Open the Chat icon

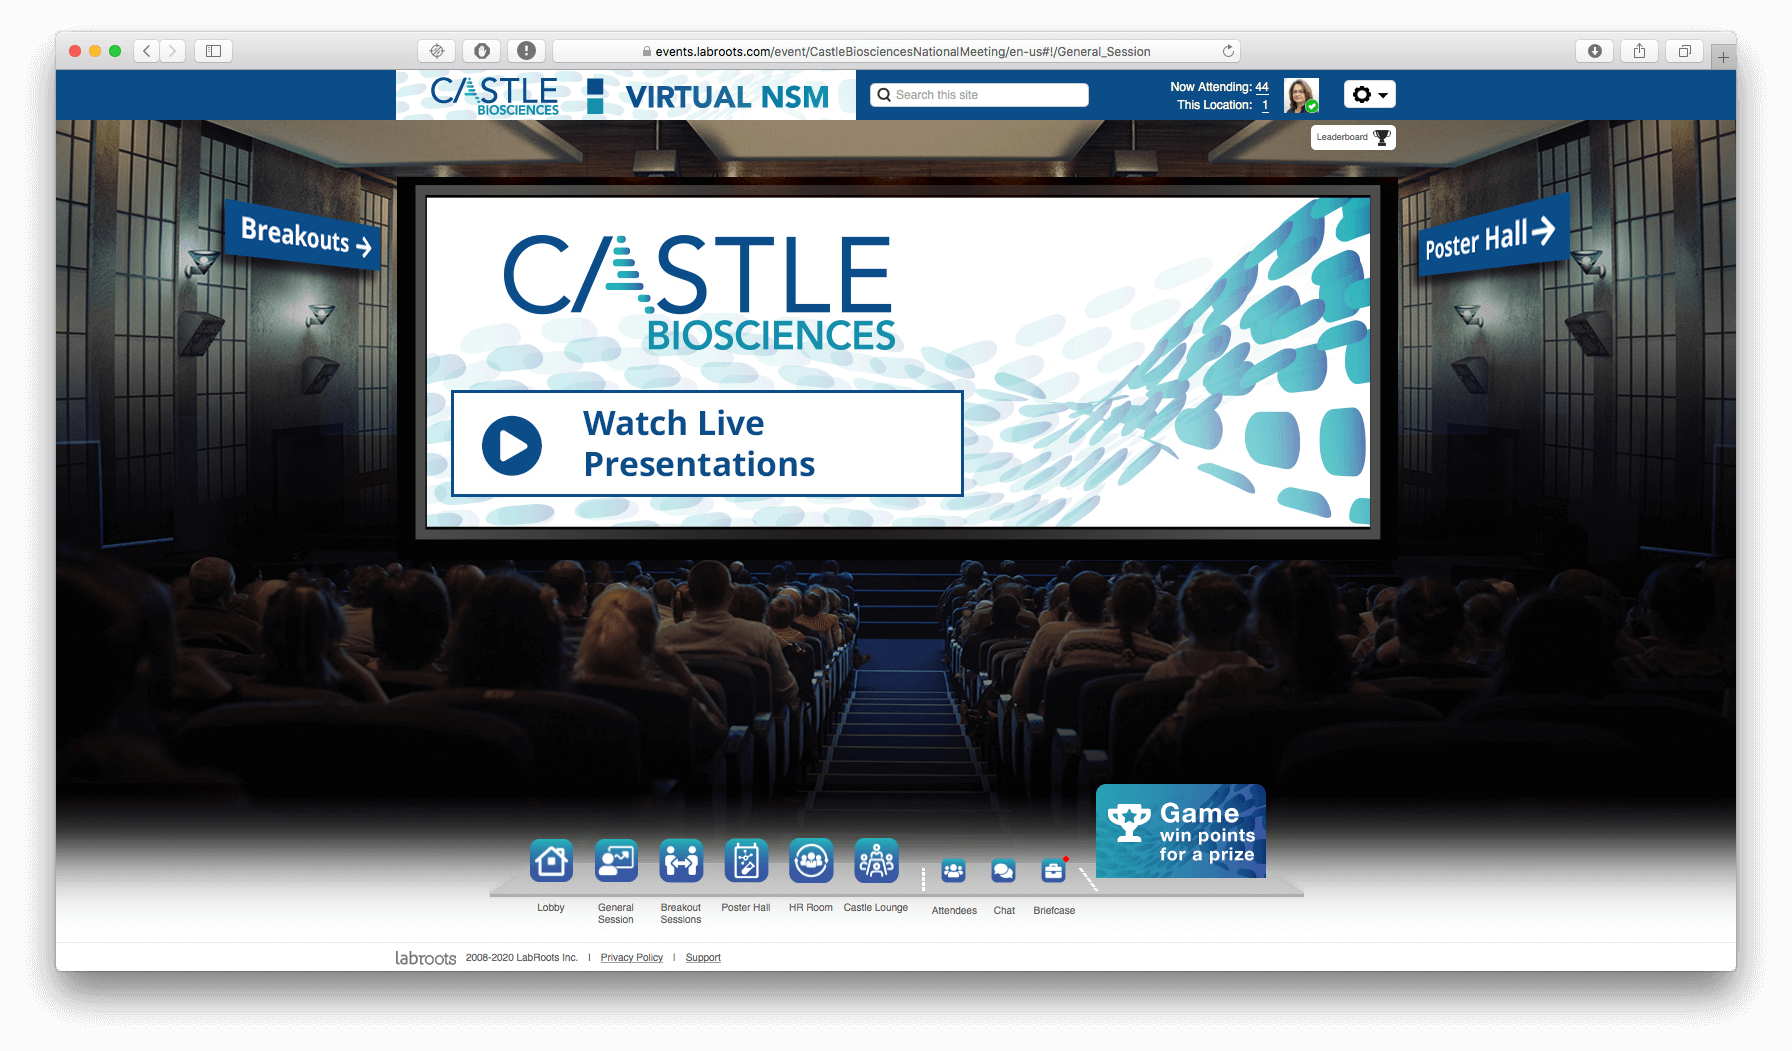pyautogui.click(x=1003, y=871)
